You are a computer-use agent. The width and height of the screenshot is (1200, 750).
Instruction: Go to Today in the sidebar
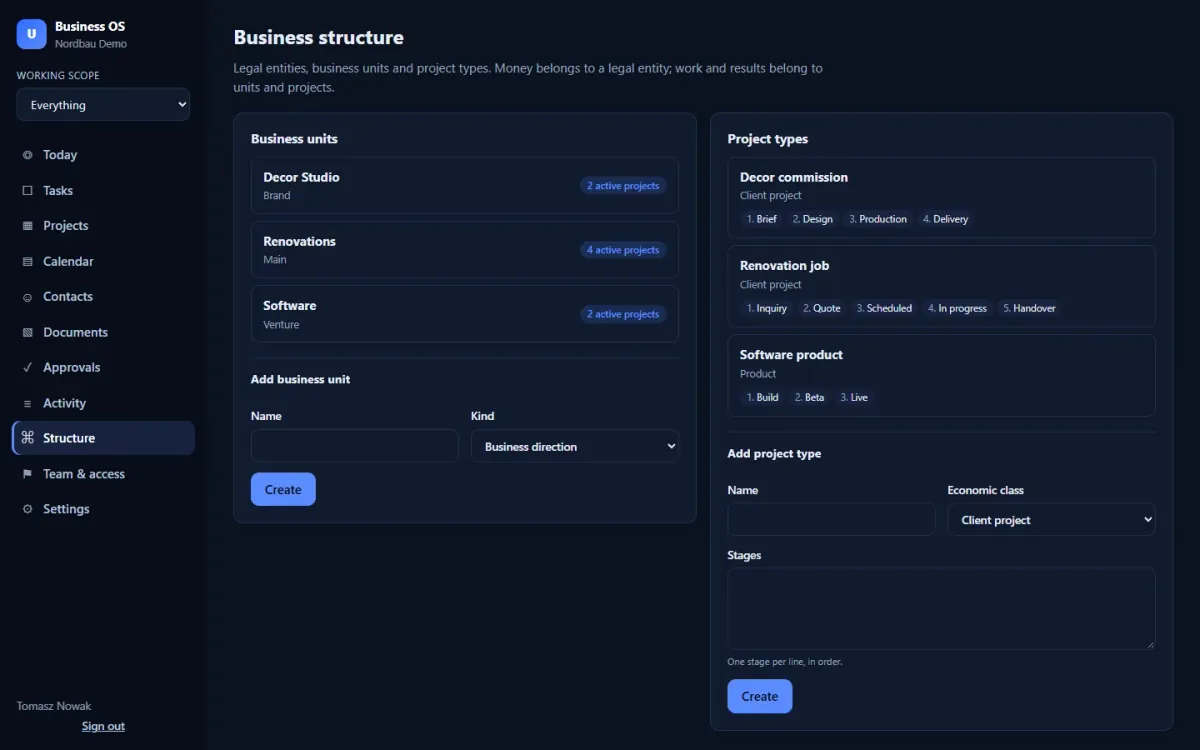click(103, 155)
